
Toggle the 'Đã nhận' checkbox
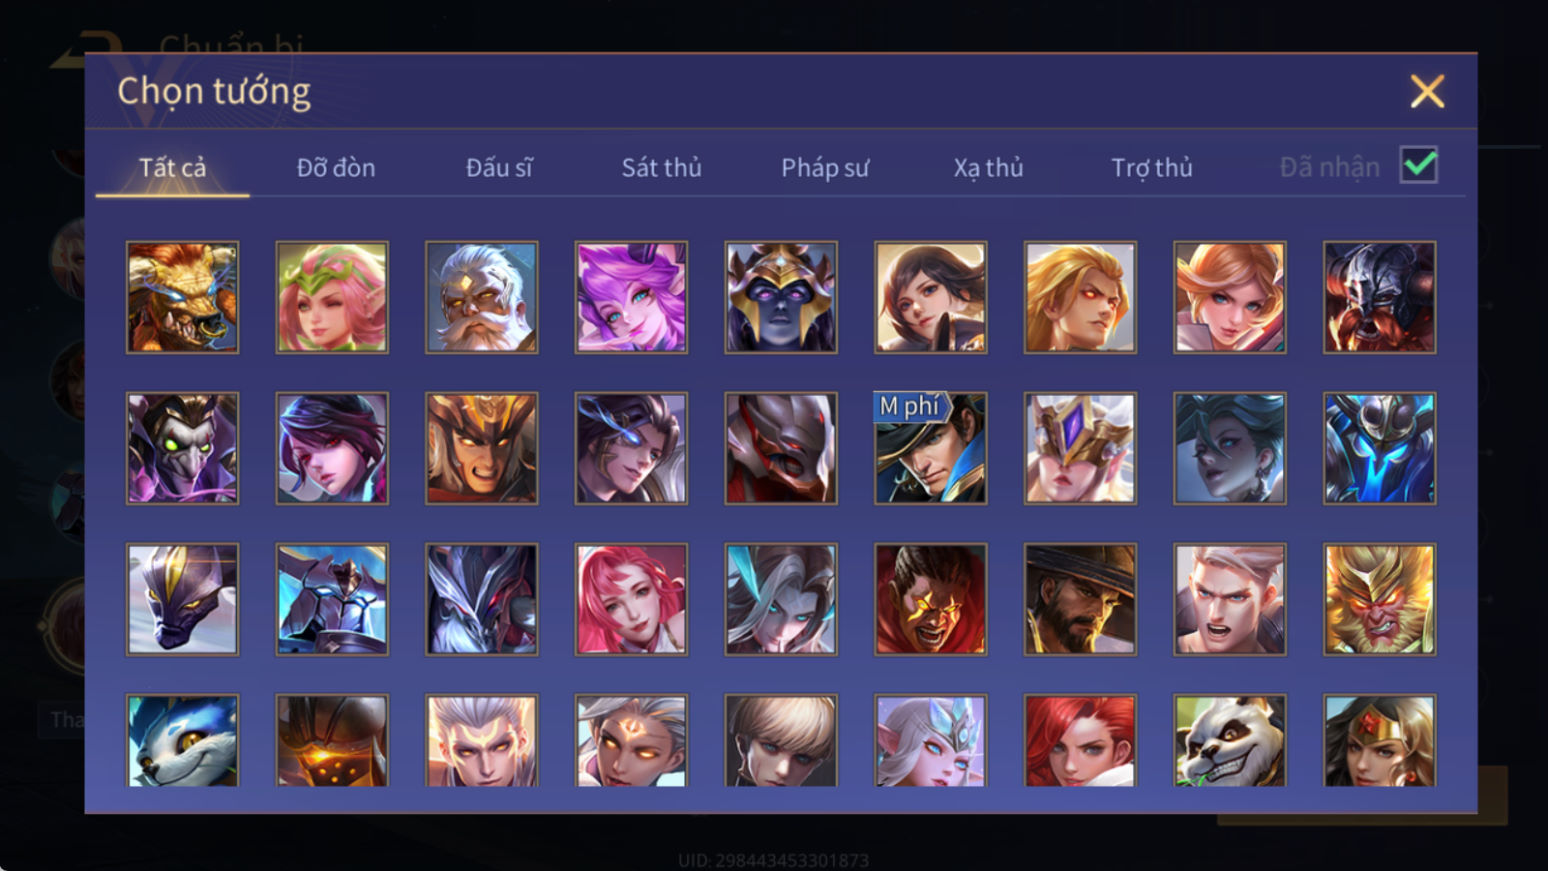click(x=1419, y=165)
